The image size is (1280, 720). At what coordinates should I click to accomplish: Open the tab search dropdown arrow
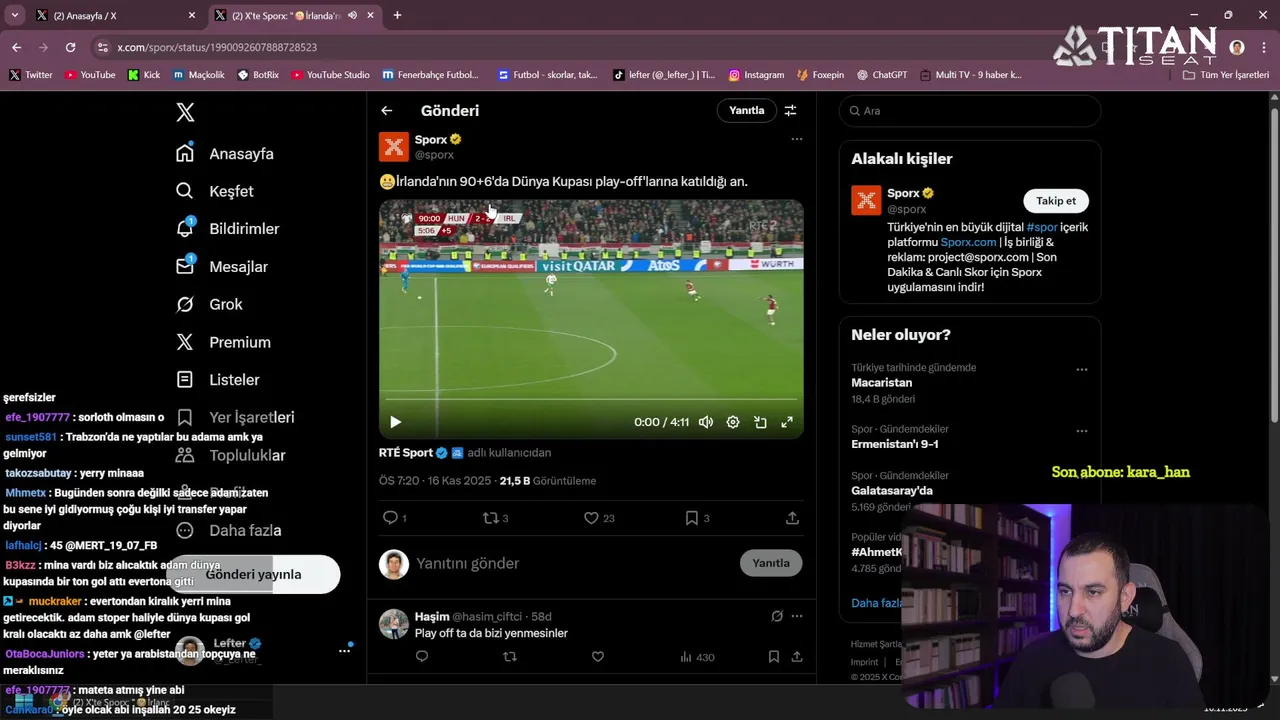14,15
